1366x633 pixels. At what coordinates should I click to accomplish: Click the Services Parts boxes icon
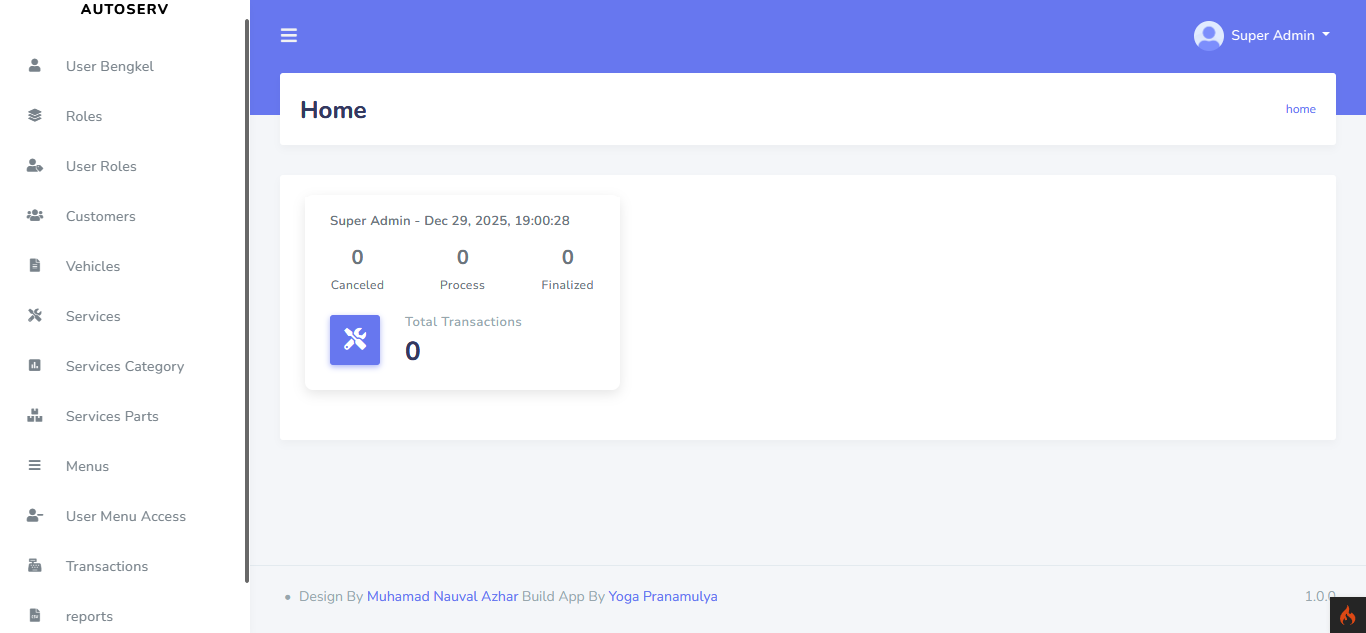tap(35, 416)
